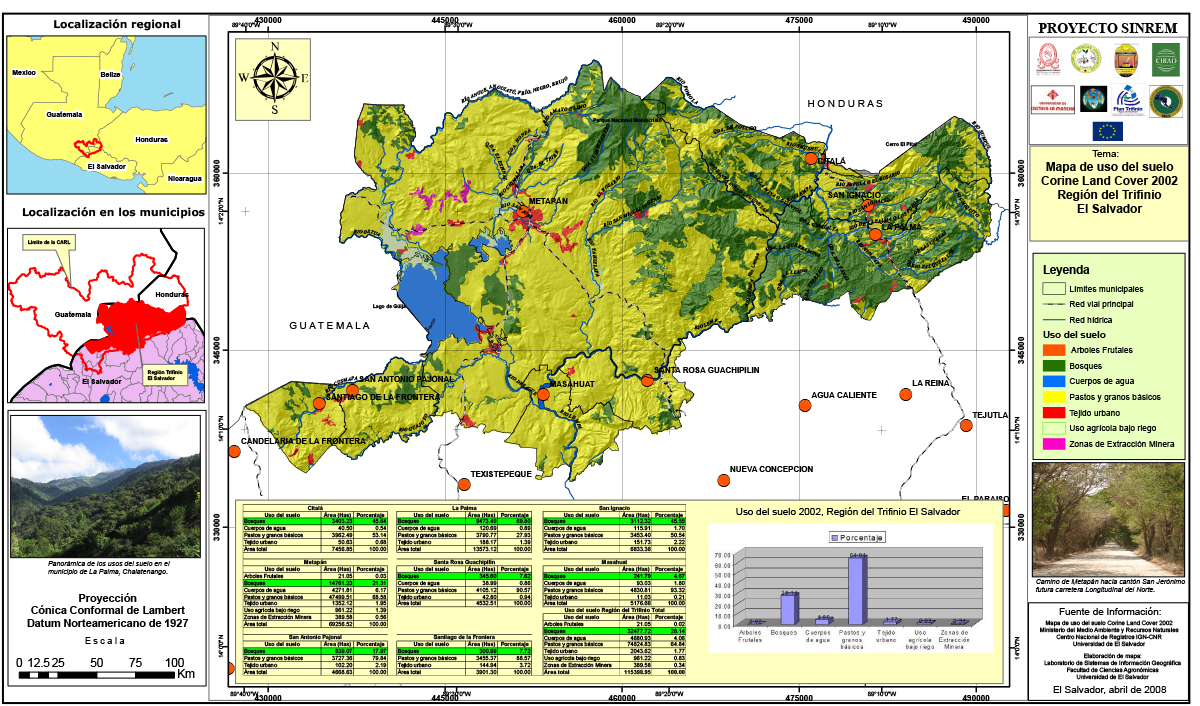Image resolution: width=1200 pixels, height=706 pixels.
Task: Click the Pastos y granos básicos chart bar
Action: (x=856, y=590)
